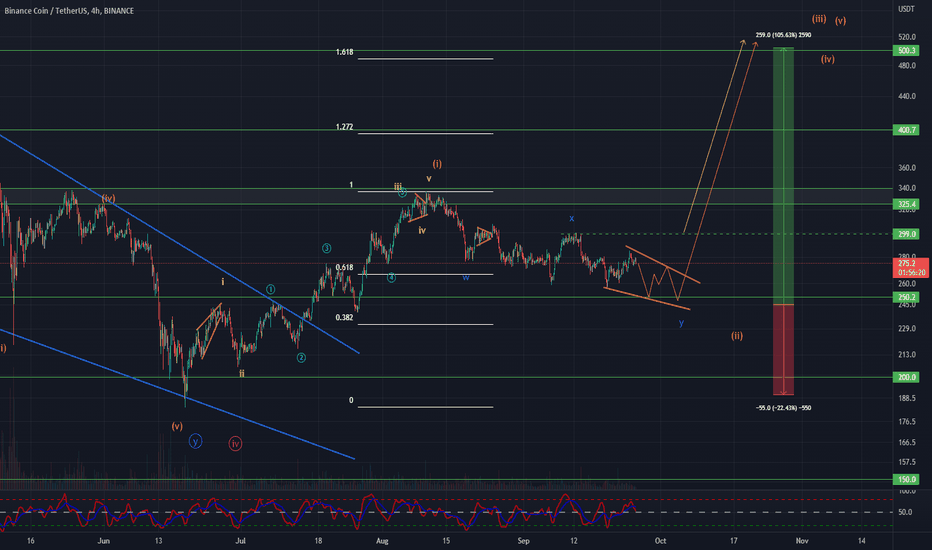This screenshot has width=932, height=550.
Task: Click the 259.0 (105.63%) profit target label
Action: coord(783,35)
